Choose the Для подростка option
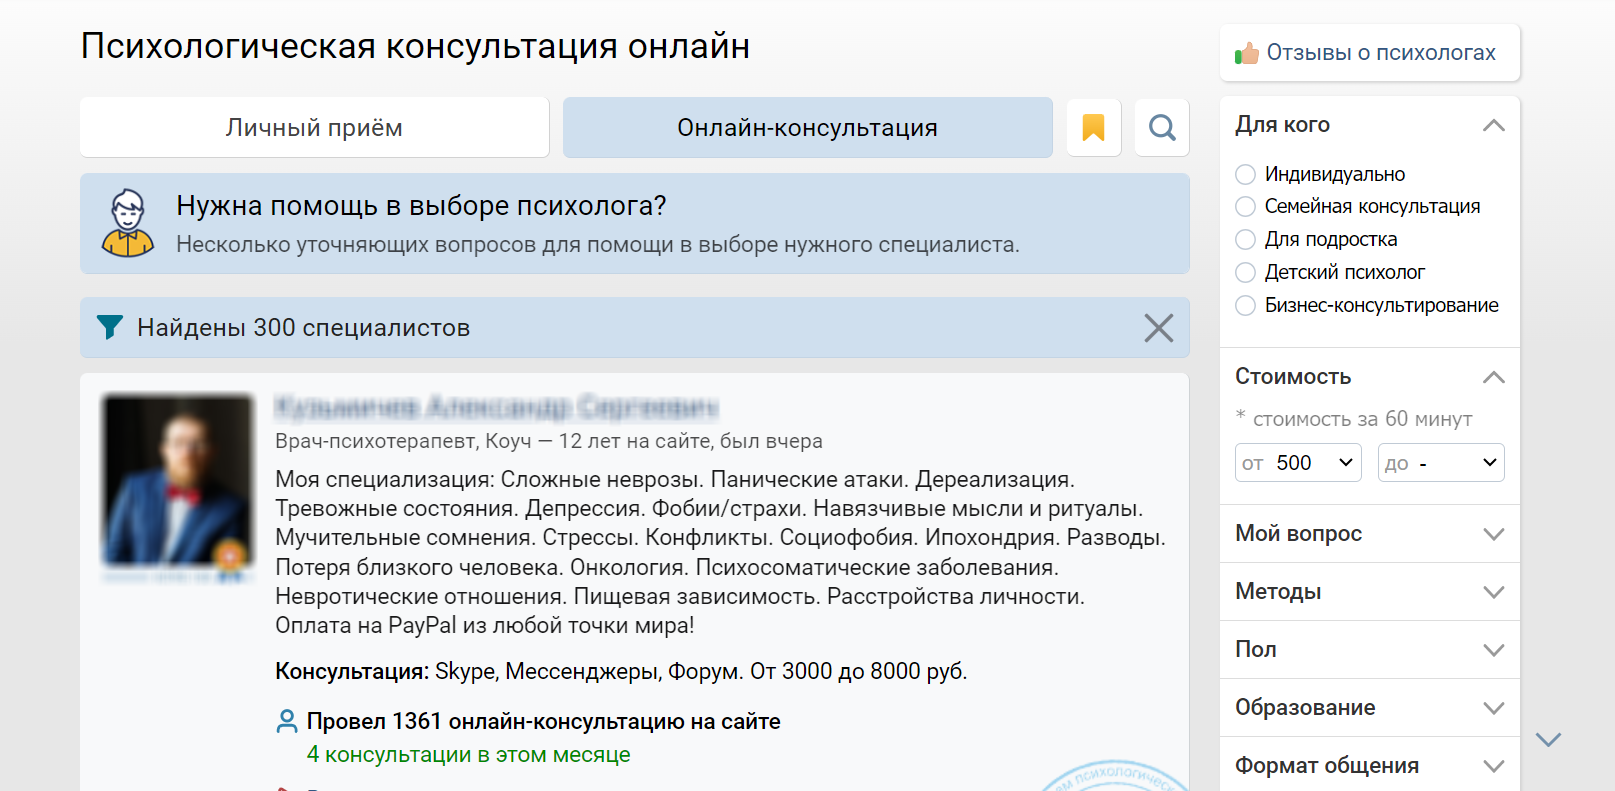 click(x=1245, y=240)
